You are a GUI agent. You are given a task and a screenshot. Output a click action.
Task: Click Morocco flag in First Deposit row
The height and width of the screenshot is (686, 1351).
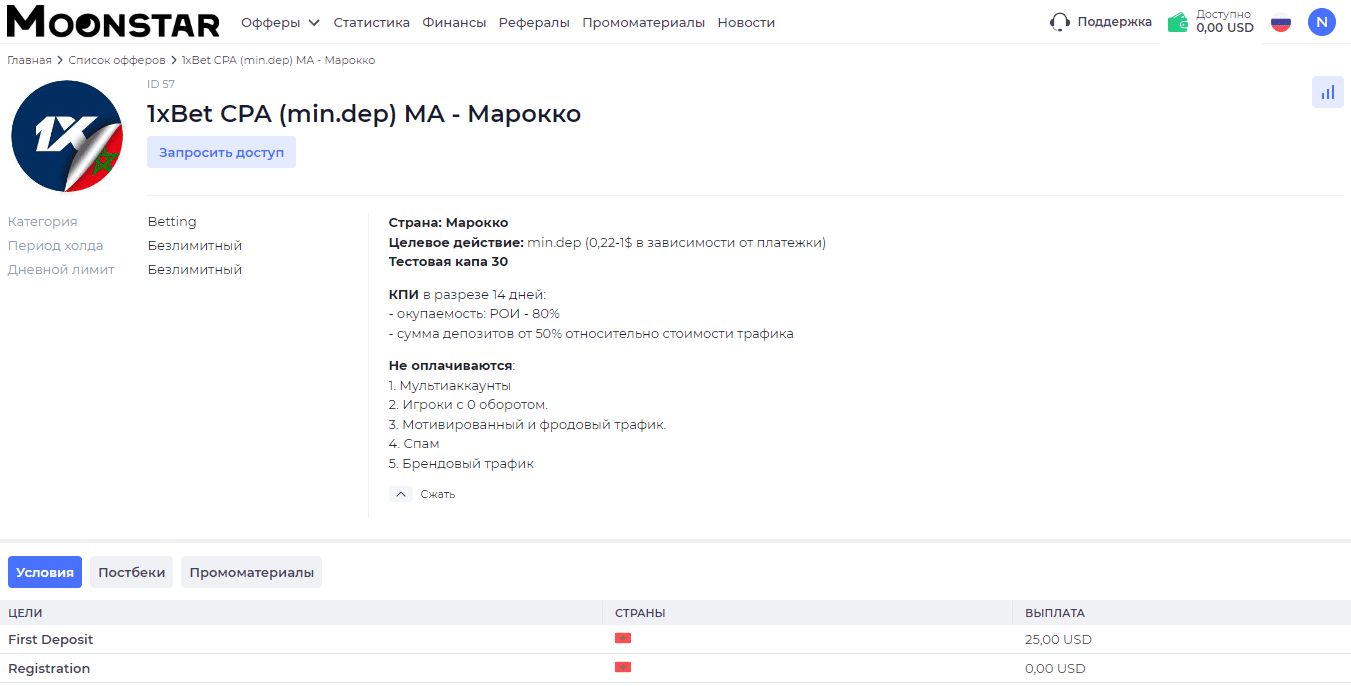pos(623,638)
